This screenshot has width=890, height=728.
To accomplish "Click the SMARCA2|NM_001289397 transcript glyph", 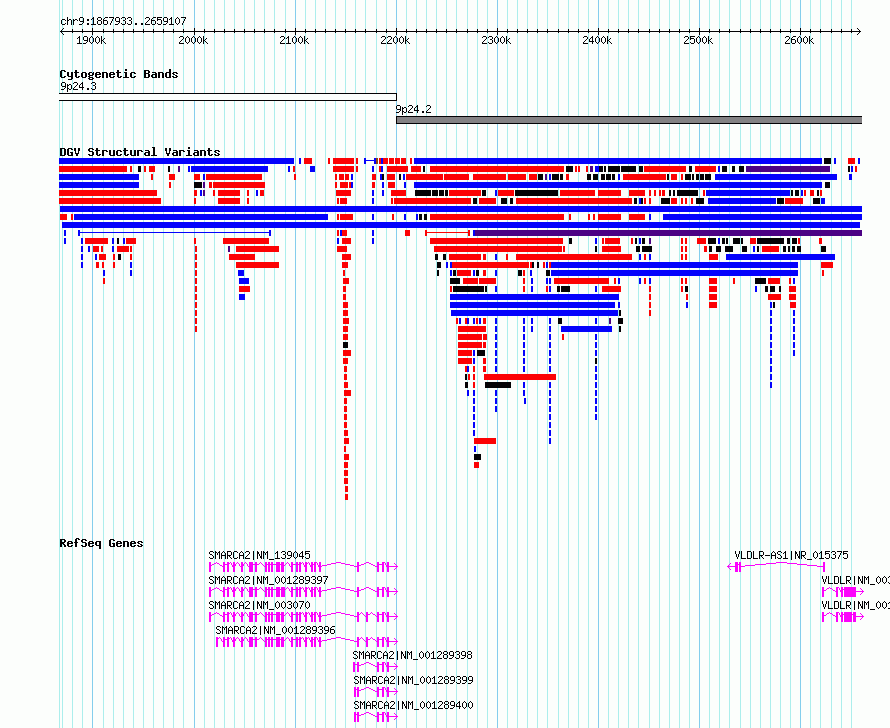I will [x=303, y=591].
